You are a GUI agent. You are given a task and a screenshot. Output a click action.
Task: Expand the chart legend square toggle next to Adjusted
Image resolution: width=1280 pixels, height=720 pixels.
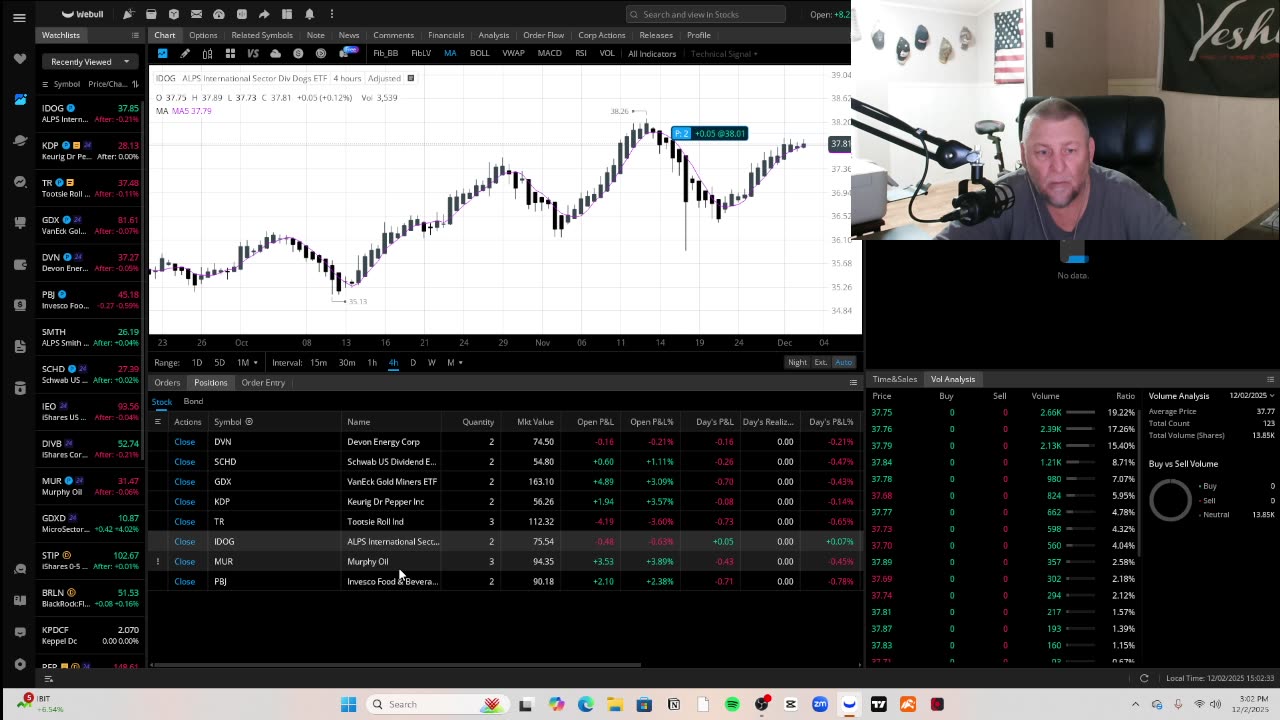pos(410,78)
